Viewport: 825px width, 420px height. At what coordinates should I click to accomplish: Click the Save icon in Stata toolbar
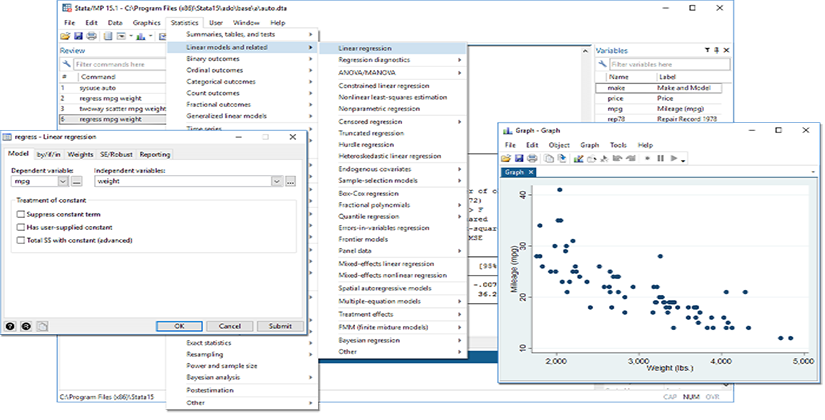click(78, 35)
